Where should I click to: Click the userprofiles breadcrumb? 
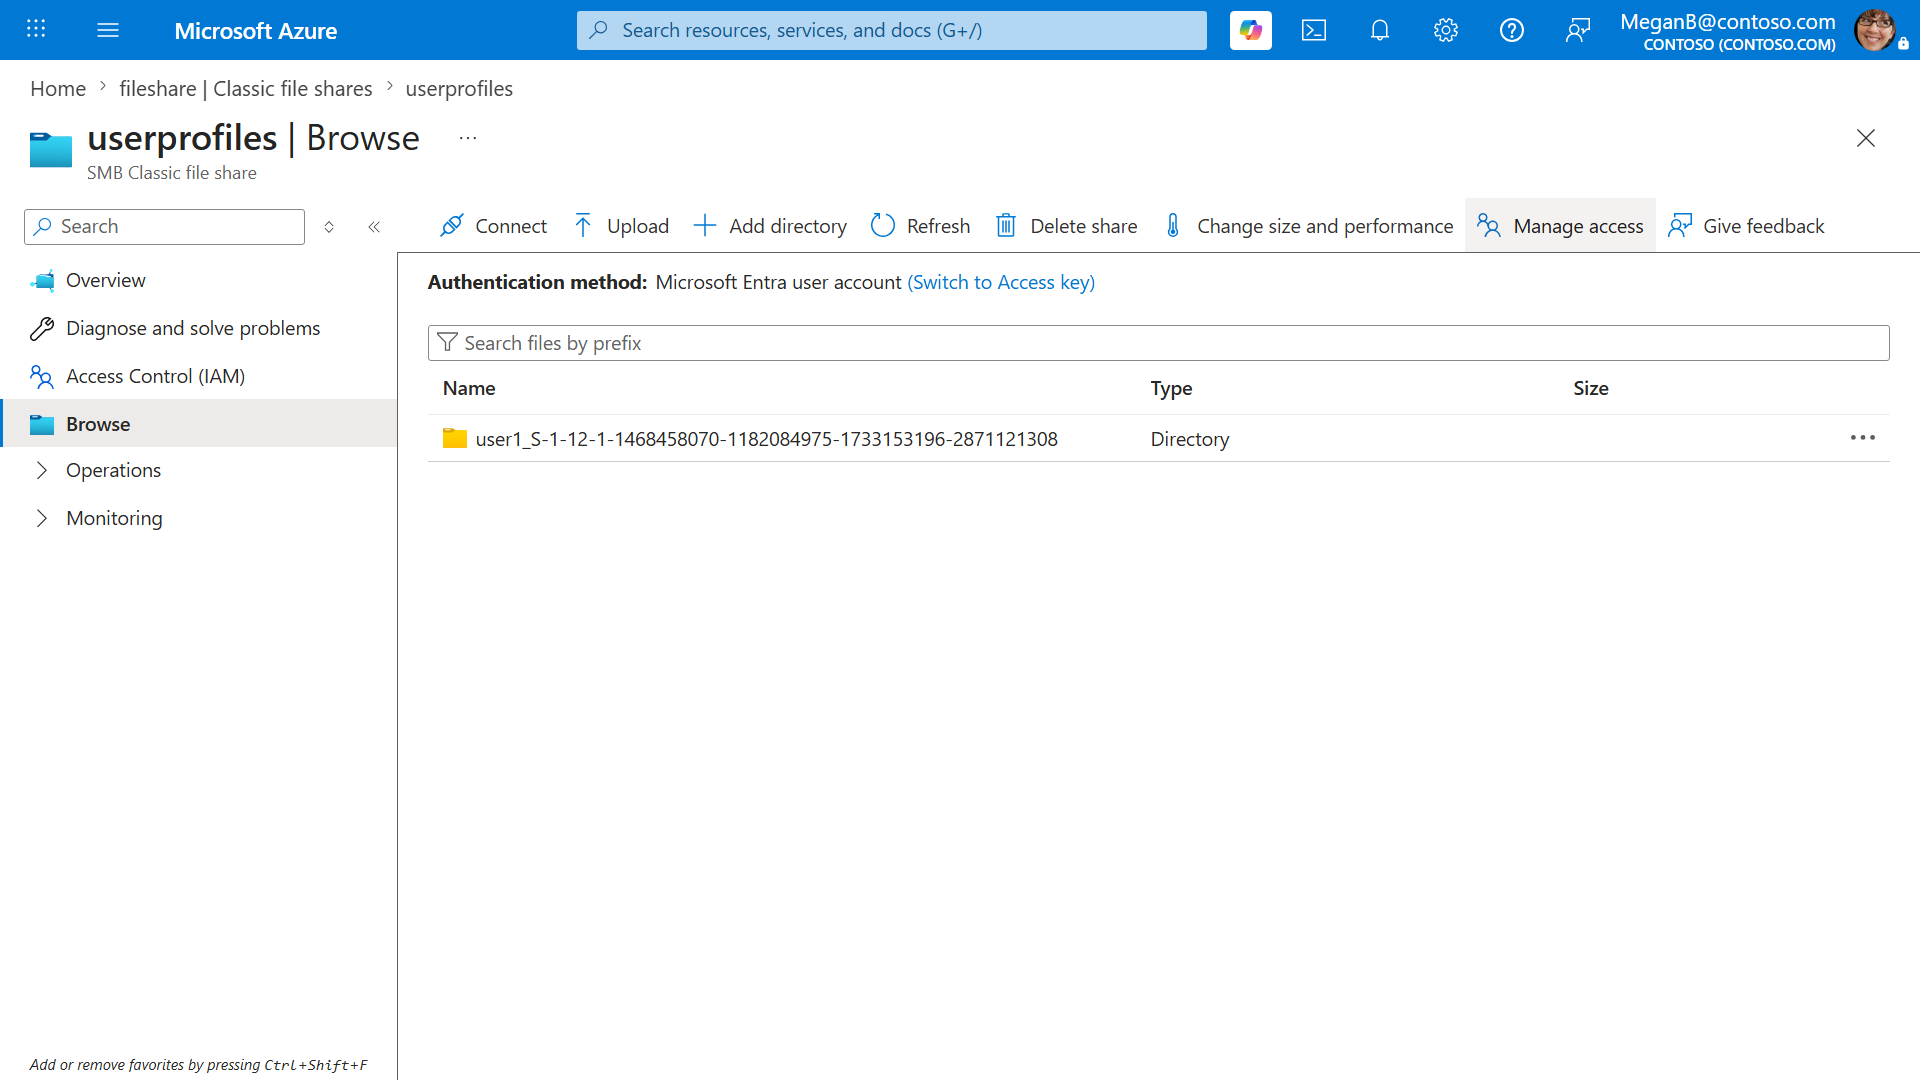pyautogui.click(x=459, y=88)
